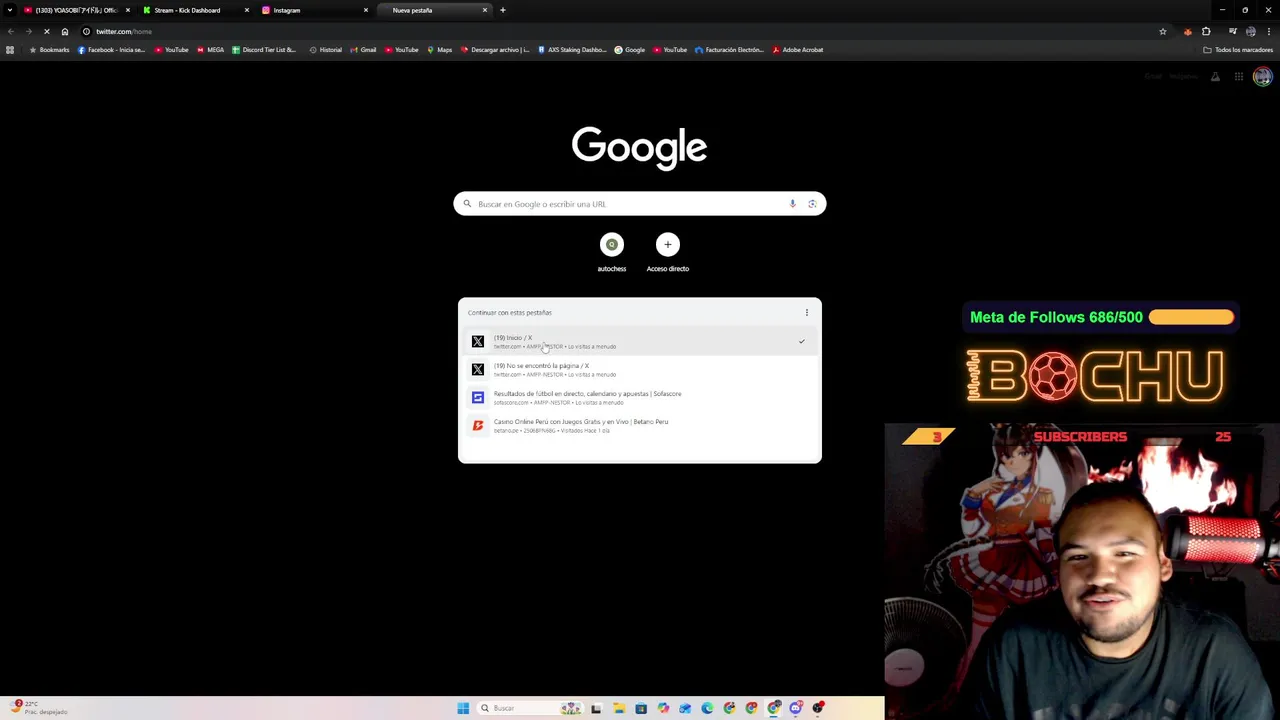Open Microsoft Edge from taskbar
The image size is (1280, 720).
coord(707,708)
